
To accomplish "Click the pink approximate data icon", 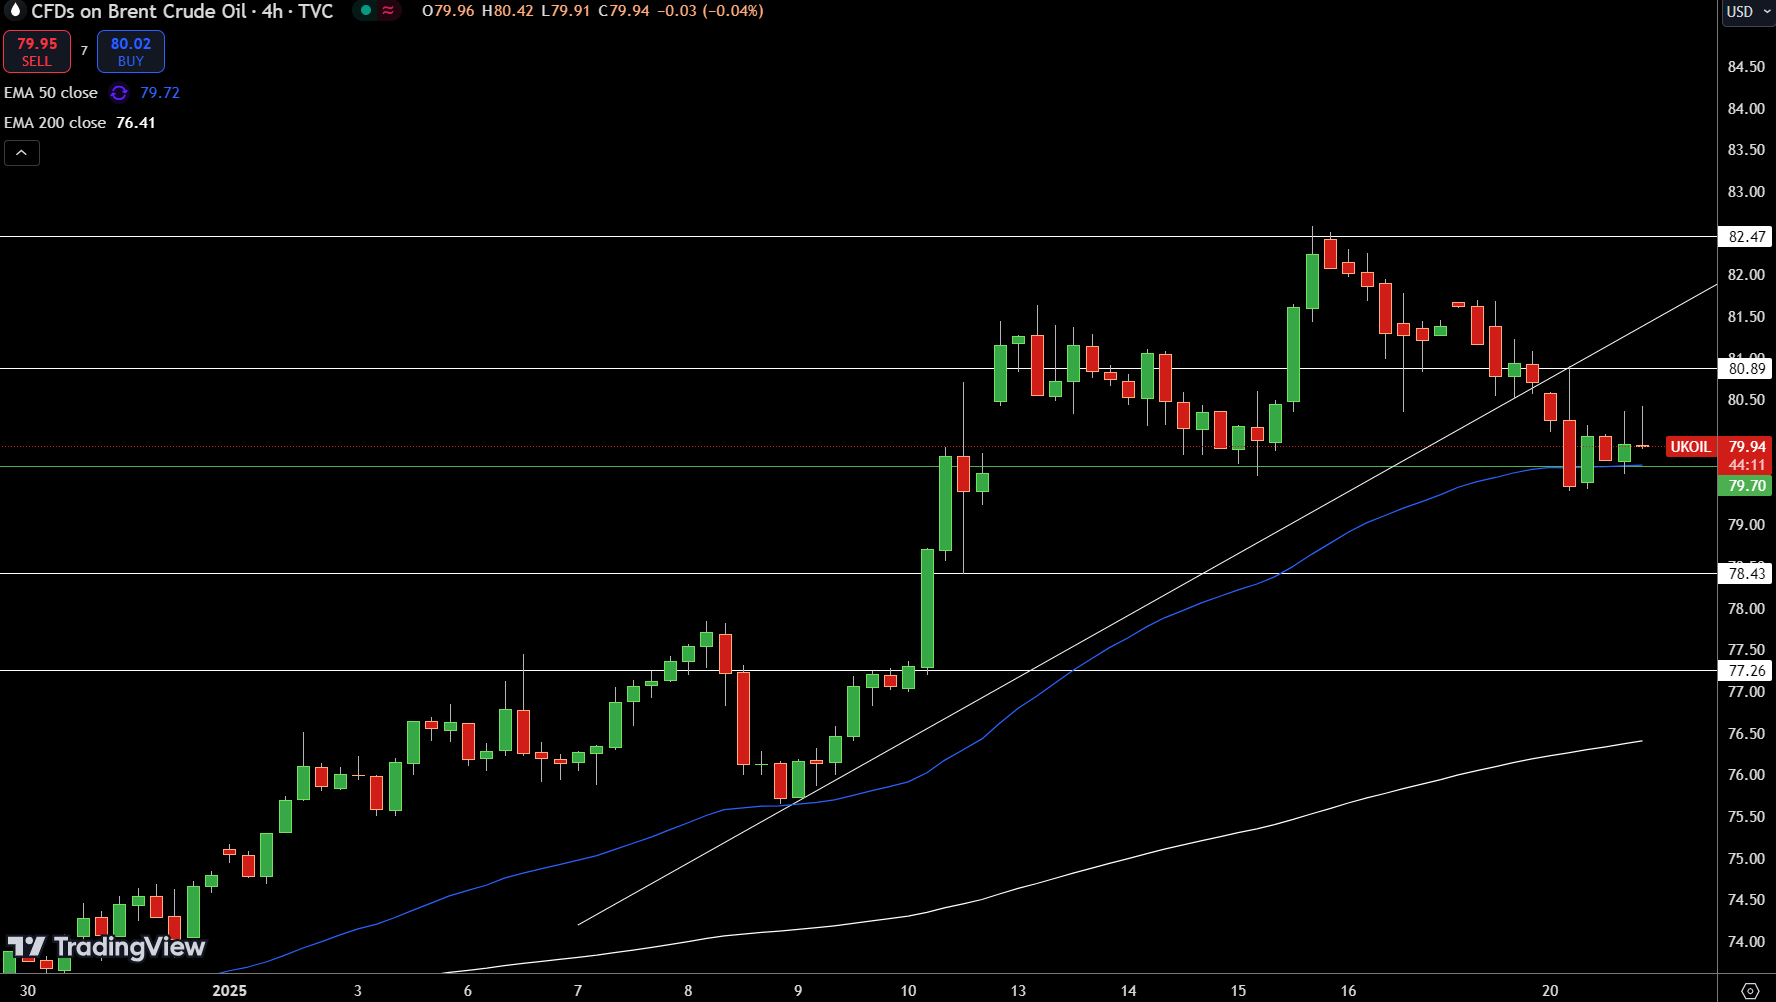I will pos(388,11).
